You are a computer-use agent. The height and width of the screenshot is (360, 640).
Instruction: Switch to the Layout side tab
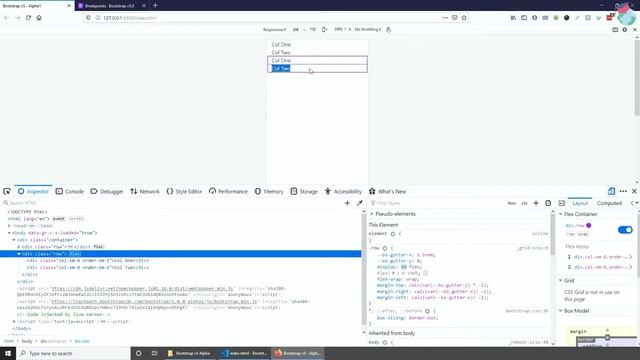coord(580,203)
